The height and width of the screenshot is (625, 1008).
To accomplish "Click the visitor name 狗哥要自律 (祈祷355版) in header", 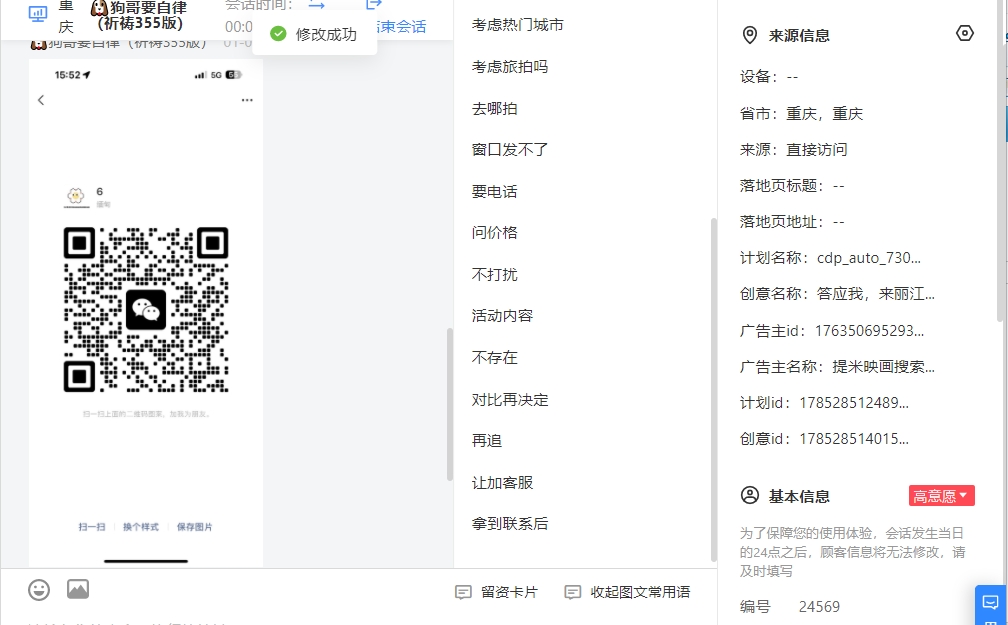I will 142,15.
